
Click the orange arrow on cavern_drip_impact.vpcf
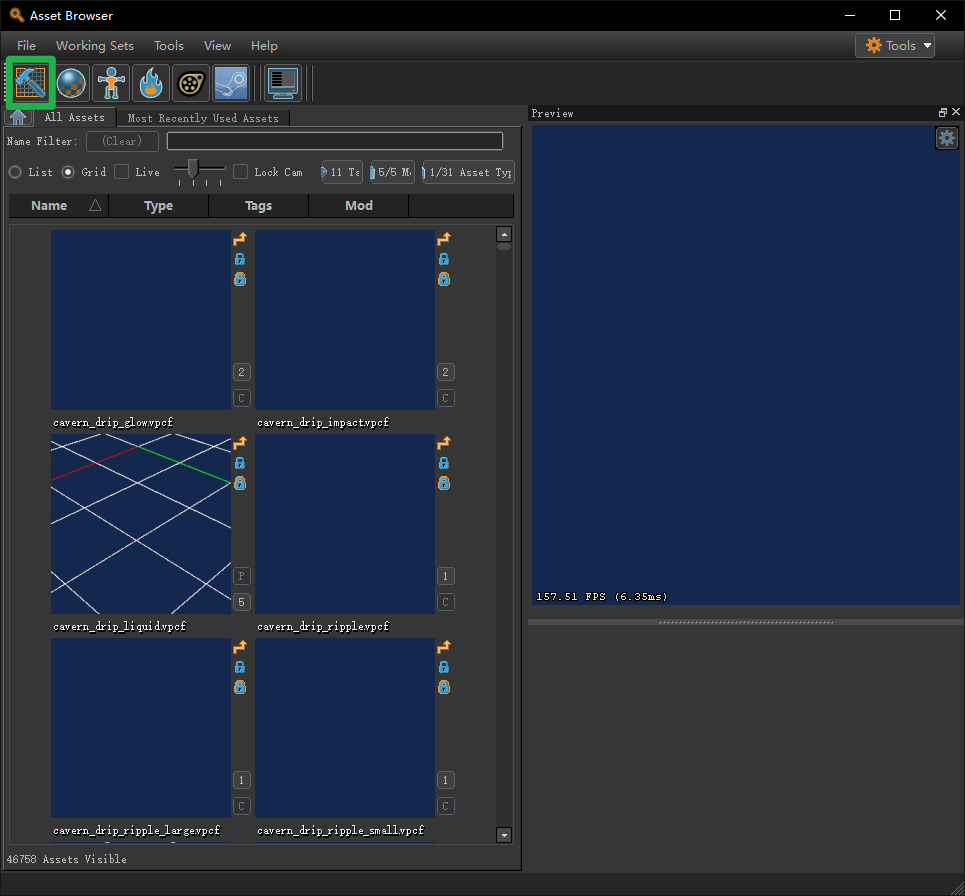444,239
